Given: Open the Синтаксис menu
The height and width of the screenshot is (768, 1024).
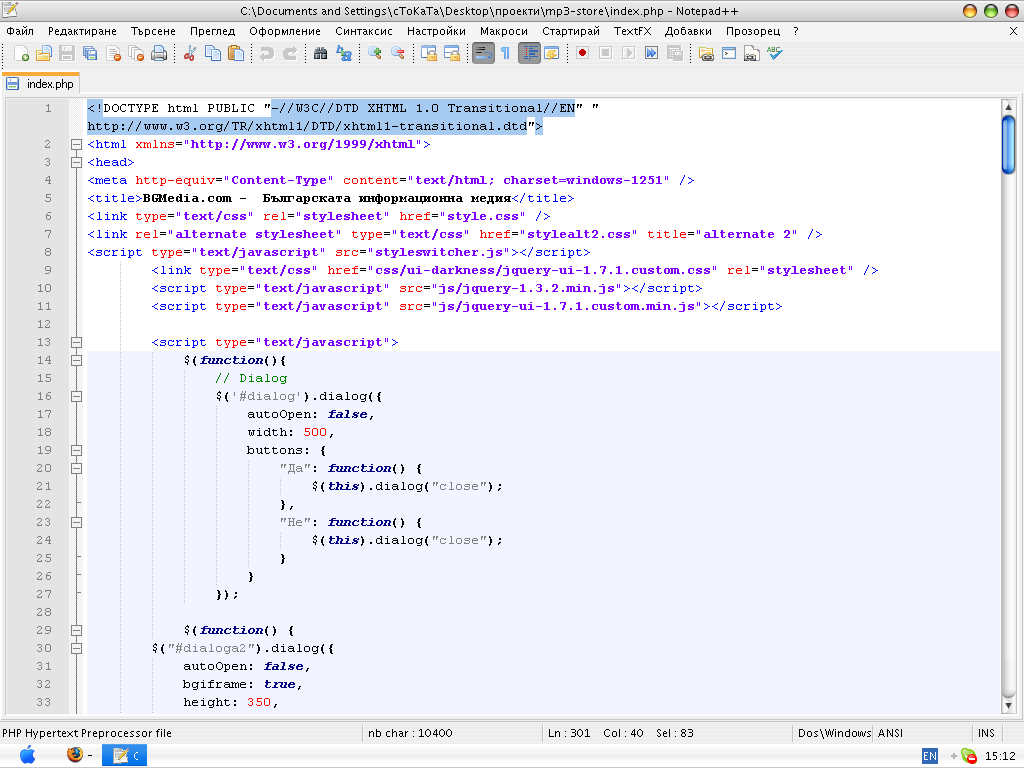Looking at the screenshot, I should click(364, 31).
